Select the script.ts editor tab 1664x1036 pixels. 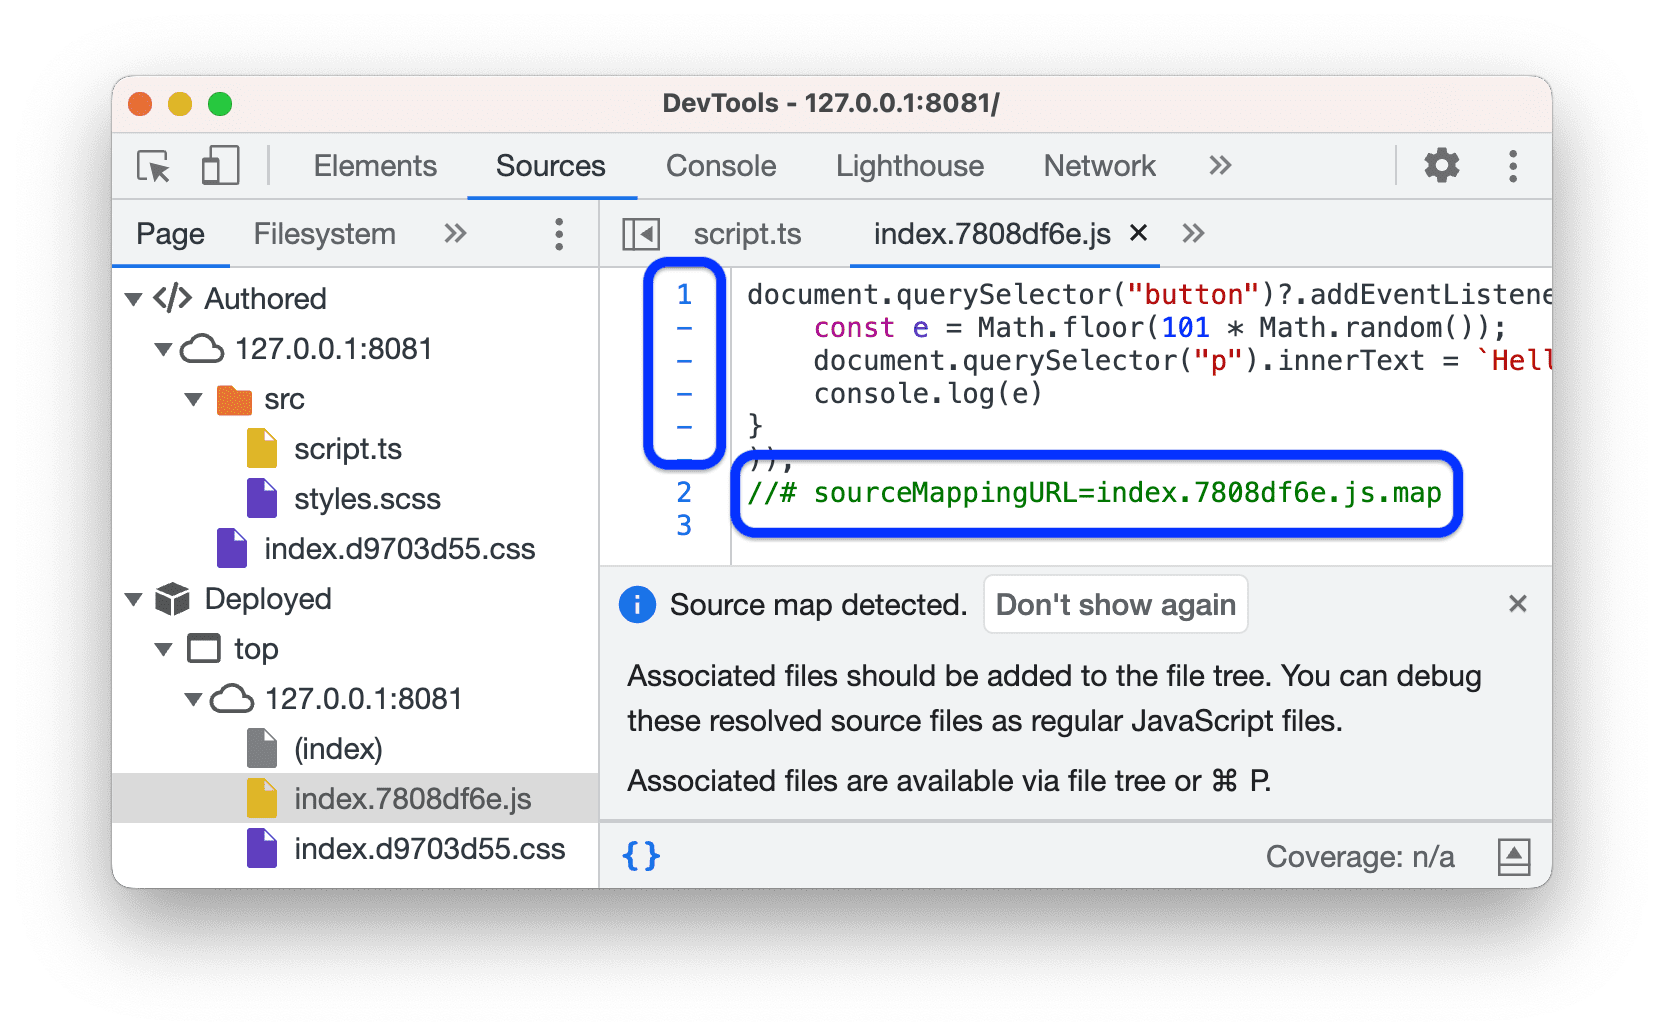point(747,233)
